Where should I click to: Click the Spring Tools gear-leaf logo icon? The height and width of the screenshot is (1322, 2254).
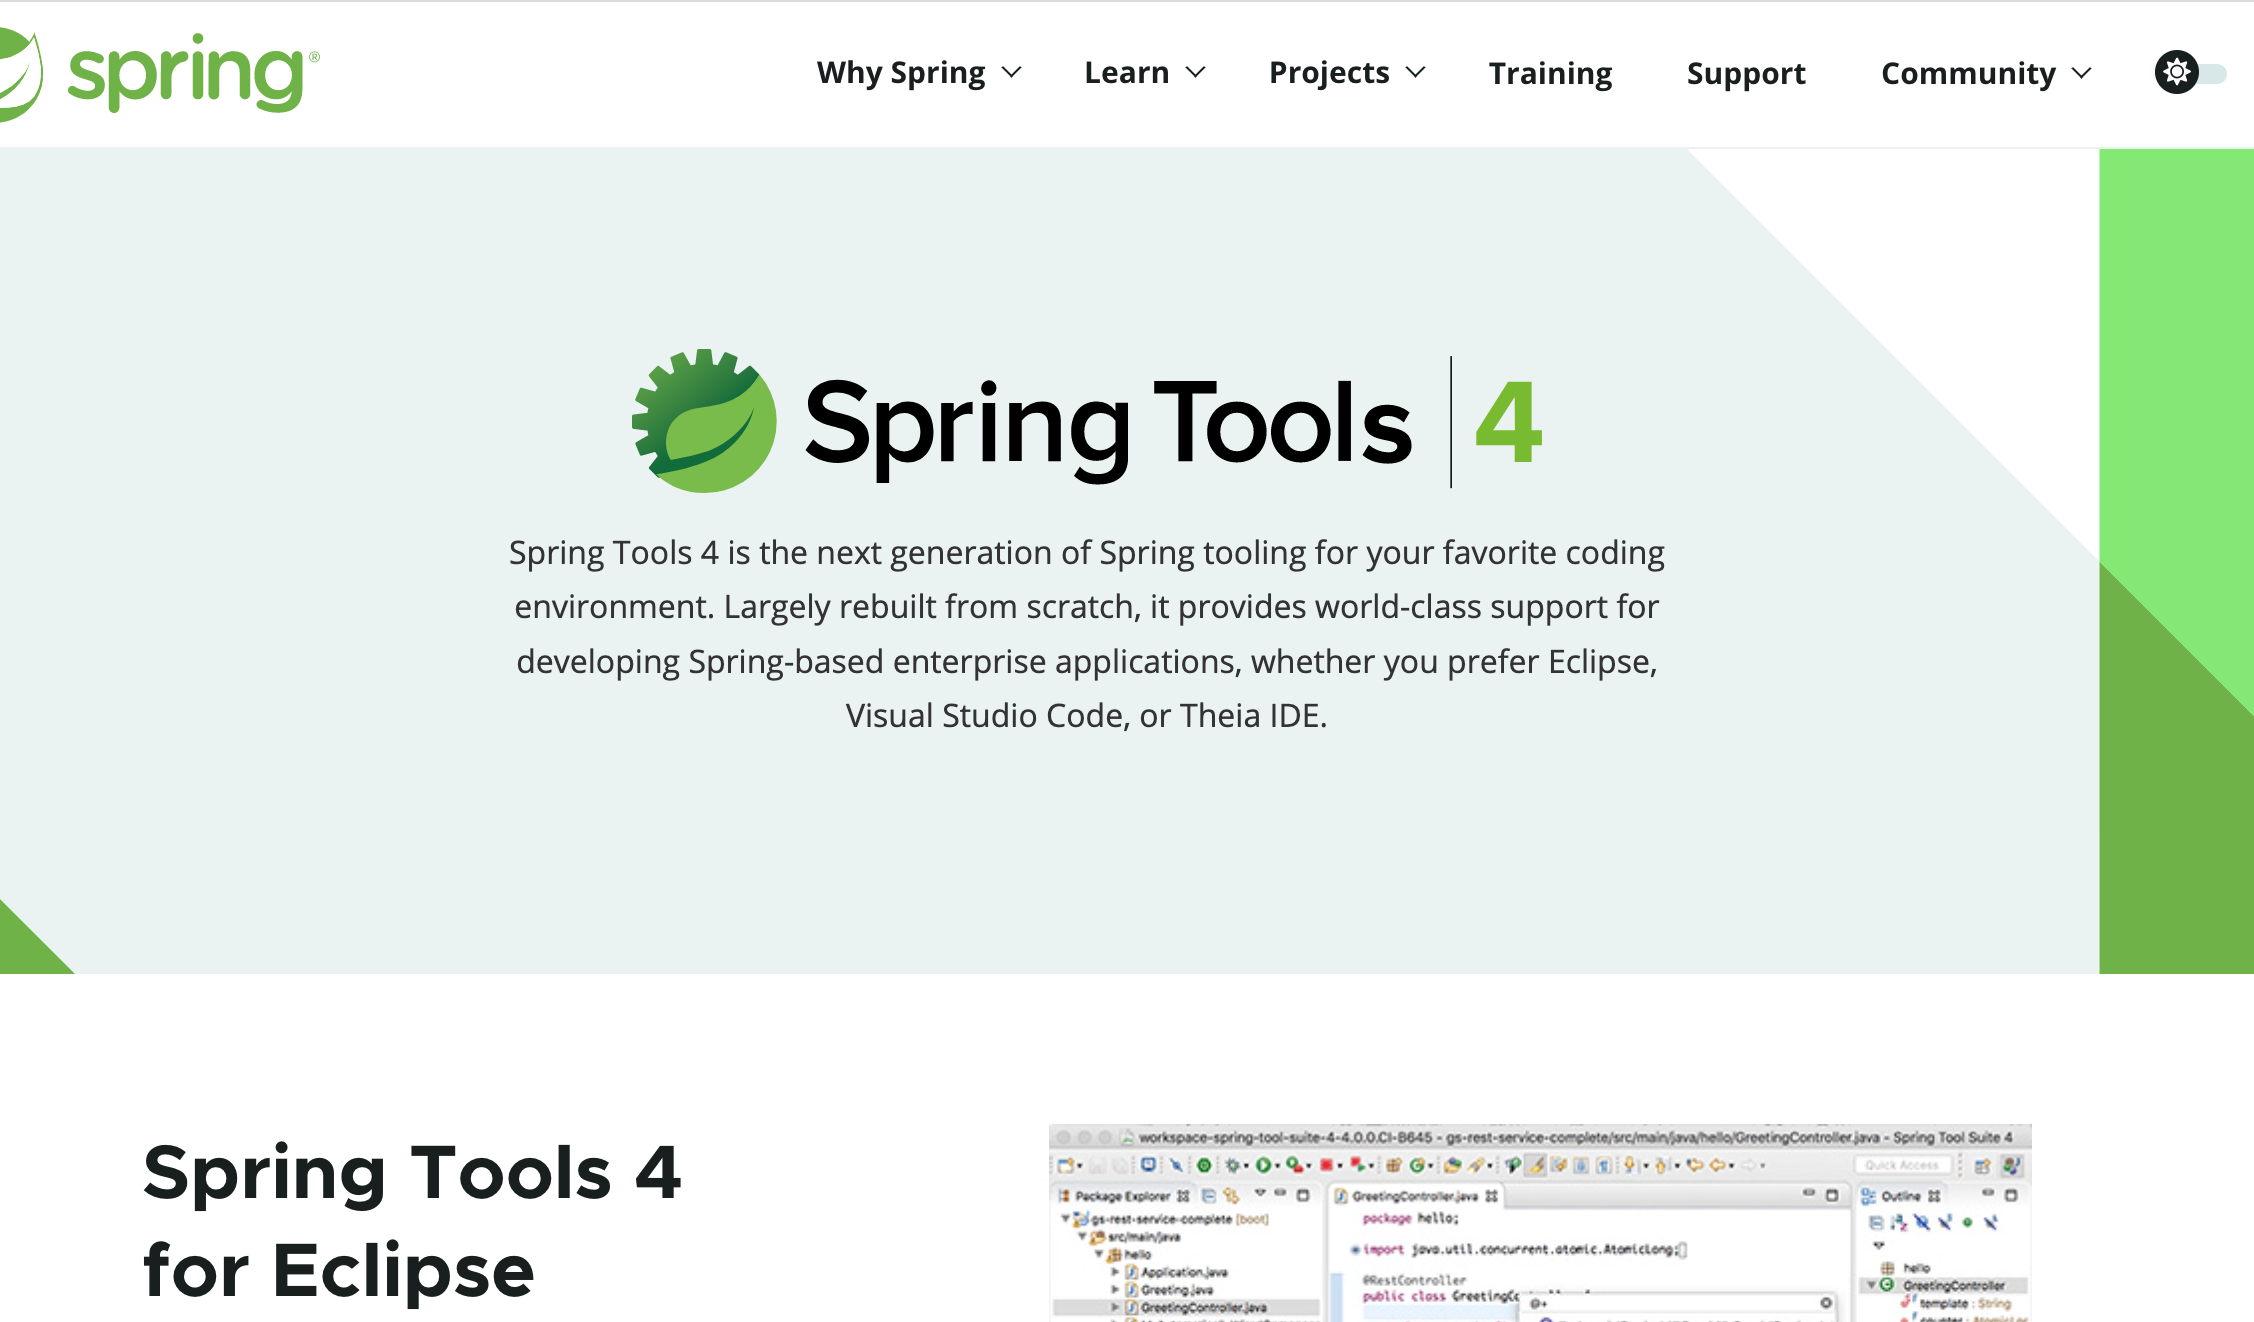(704, 420)
